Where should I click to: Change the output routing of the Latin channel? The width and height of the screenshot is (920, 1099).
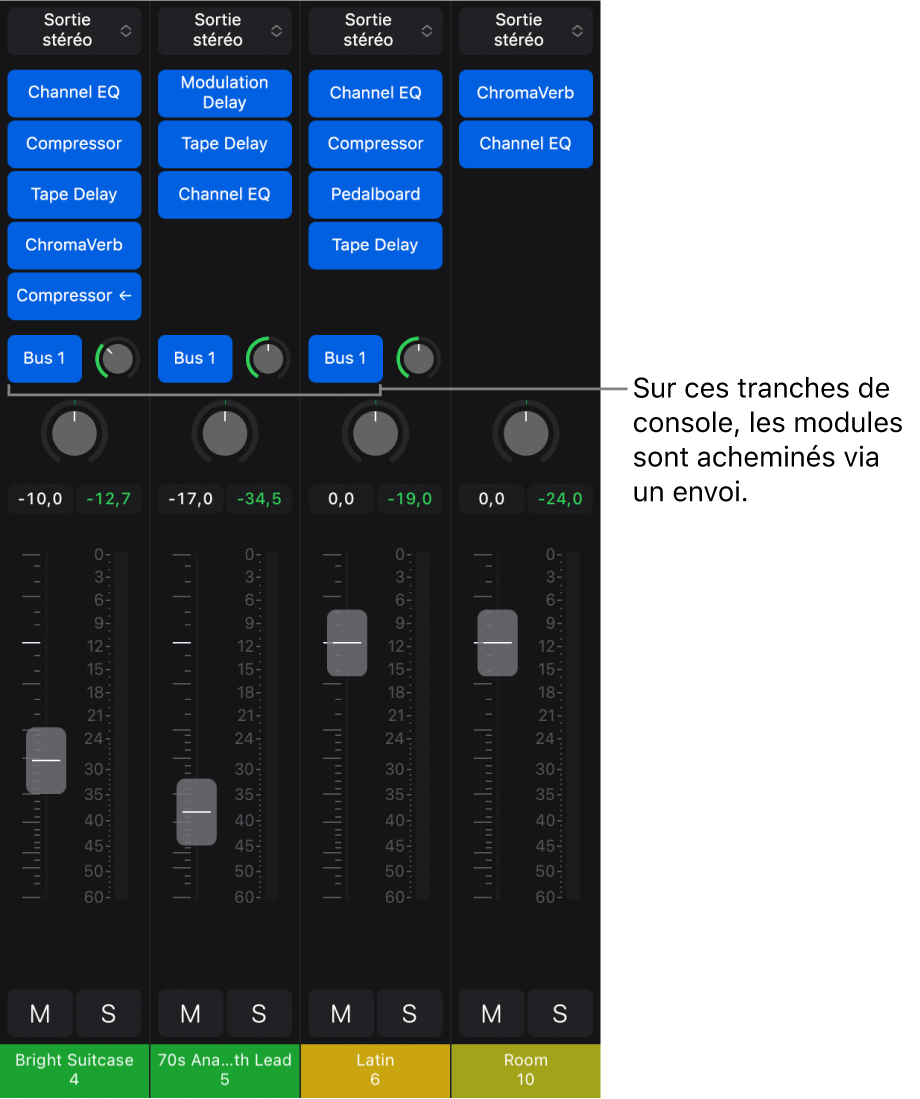point(375,30)
